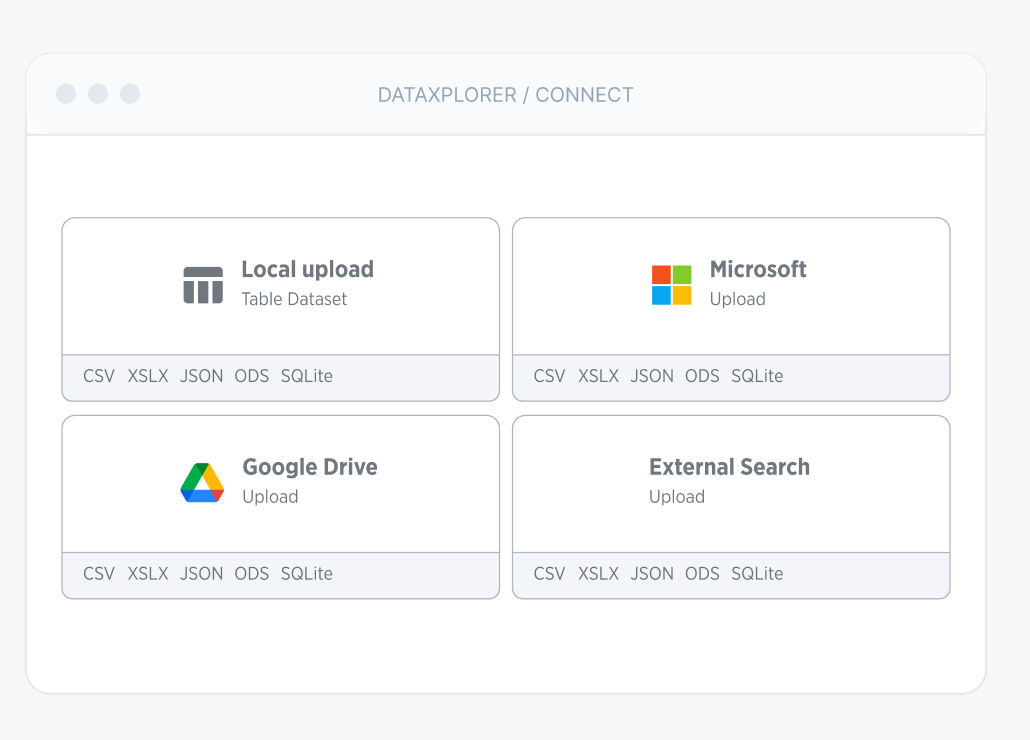Click CSV in the Local upload card
Image resolution: width=1030 pixels, height=740 pixels.
(99, 376)
